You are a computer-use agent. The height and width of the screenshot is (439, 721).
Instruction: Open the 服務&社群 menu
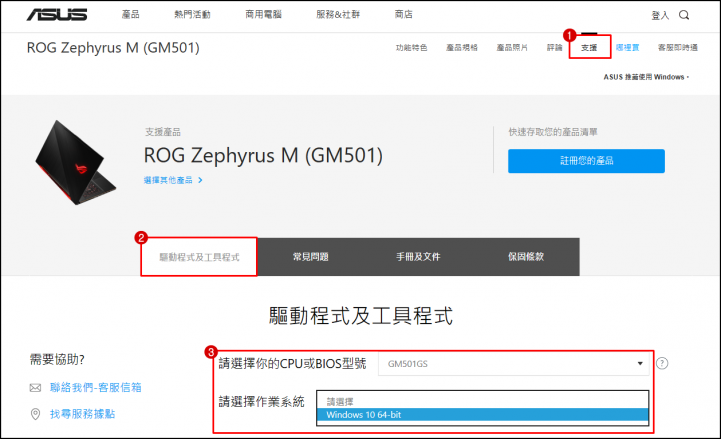338,15
